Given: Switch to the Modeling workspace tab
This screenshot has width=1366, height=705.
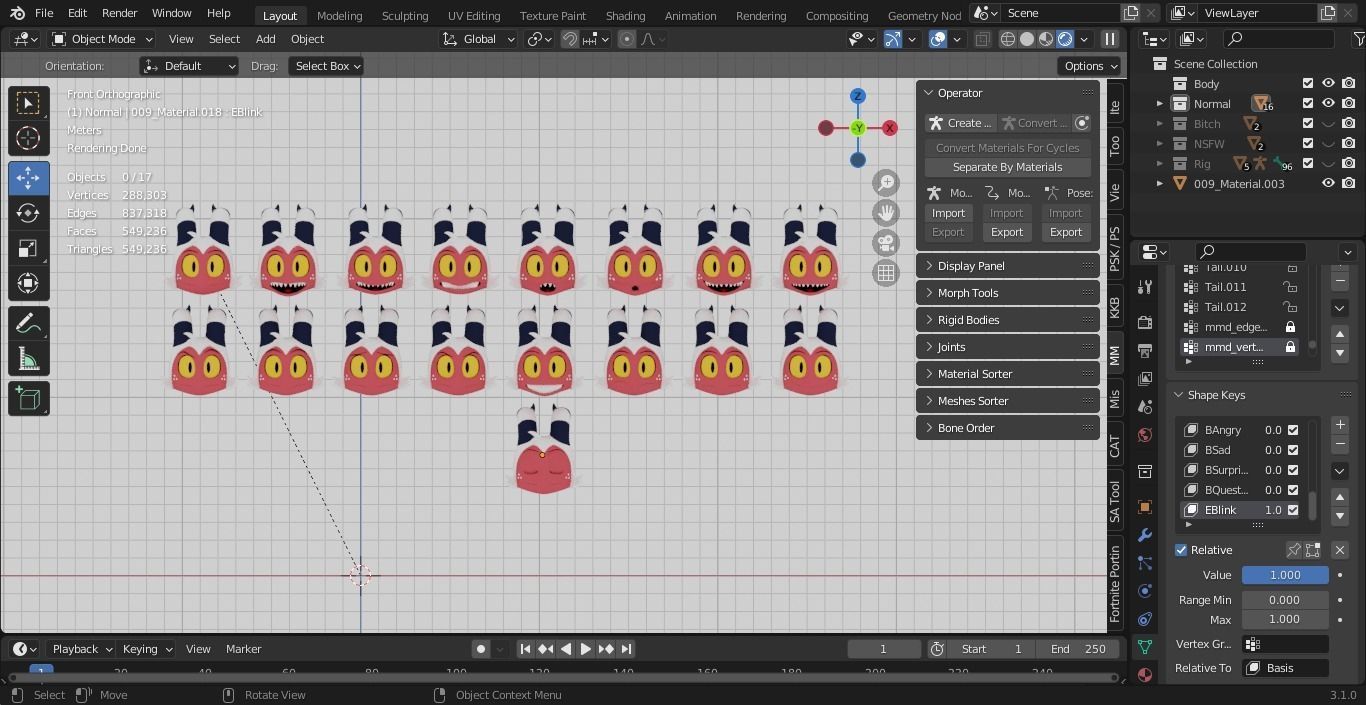Looking at the screenshot, I should (339, 15).
